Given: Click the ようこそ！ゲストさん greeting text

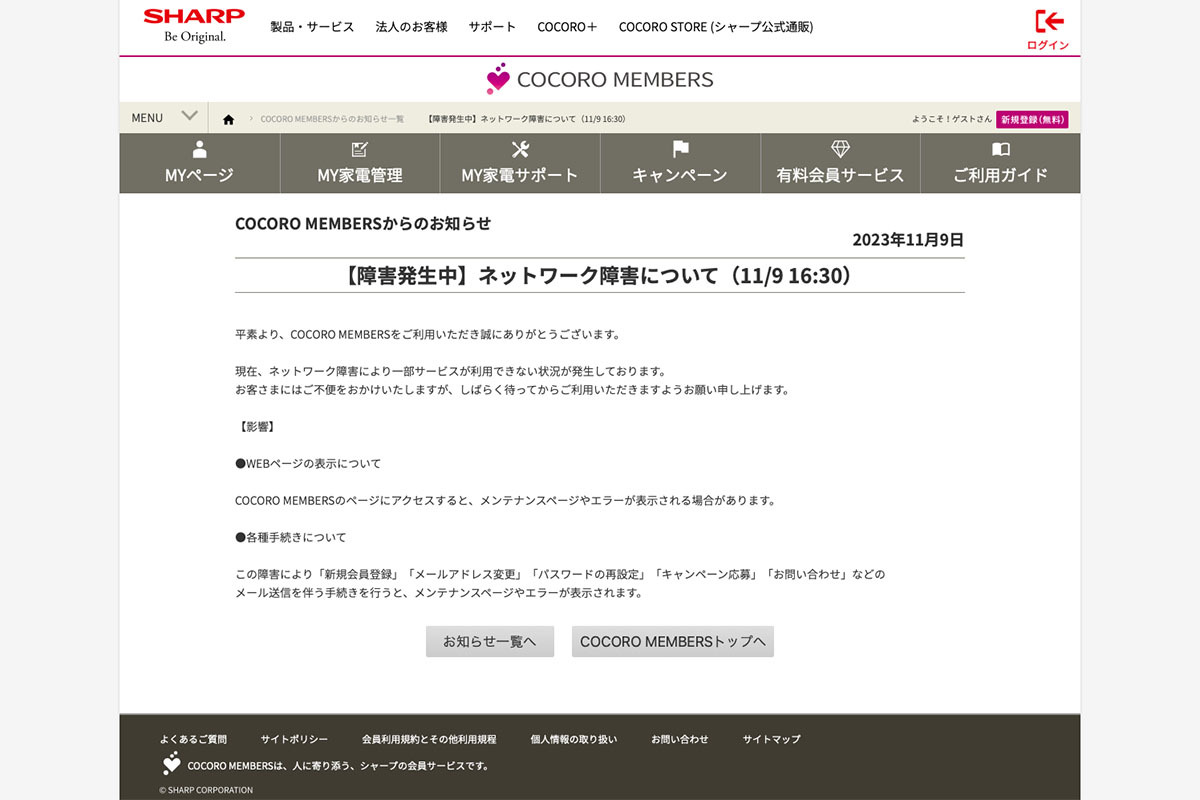Looking at the screenshot, I should [952, 119].
